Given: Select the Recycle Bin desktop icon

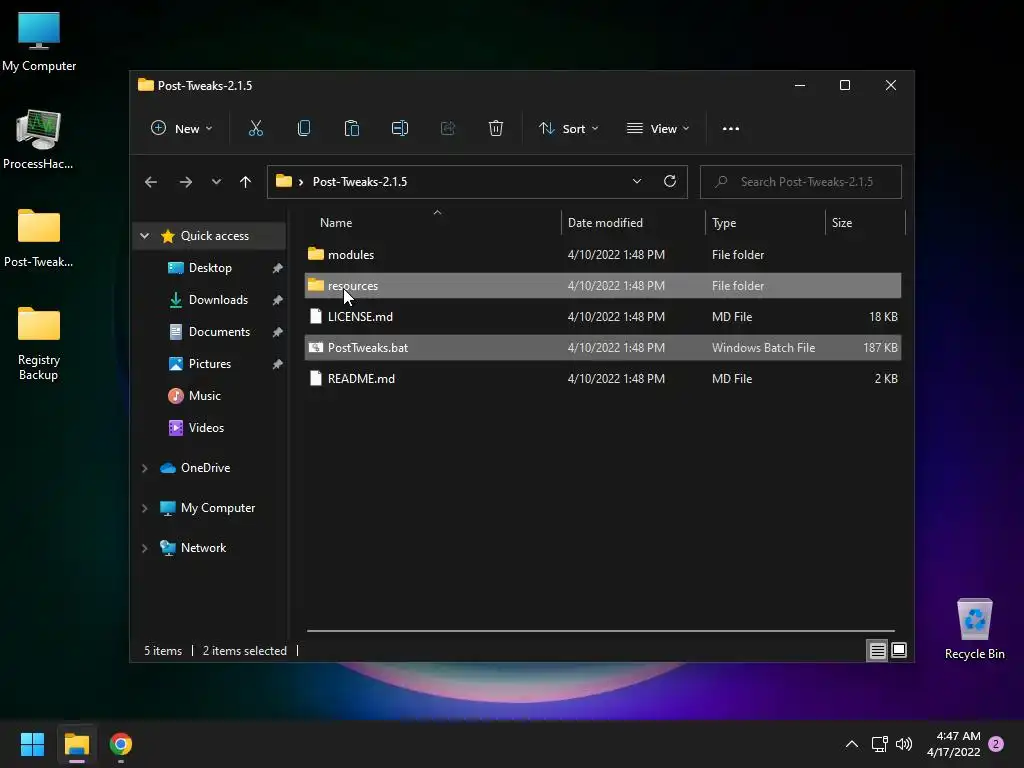Looking at the screenshot, I should click(974, 629).
